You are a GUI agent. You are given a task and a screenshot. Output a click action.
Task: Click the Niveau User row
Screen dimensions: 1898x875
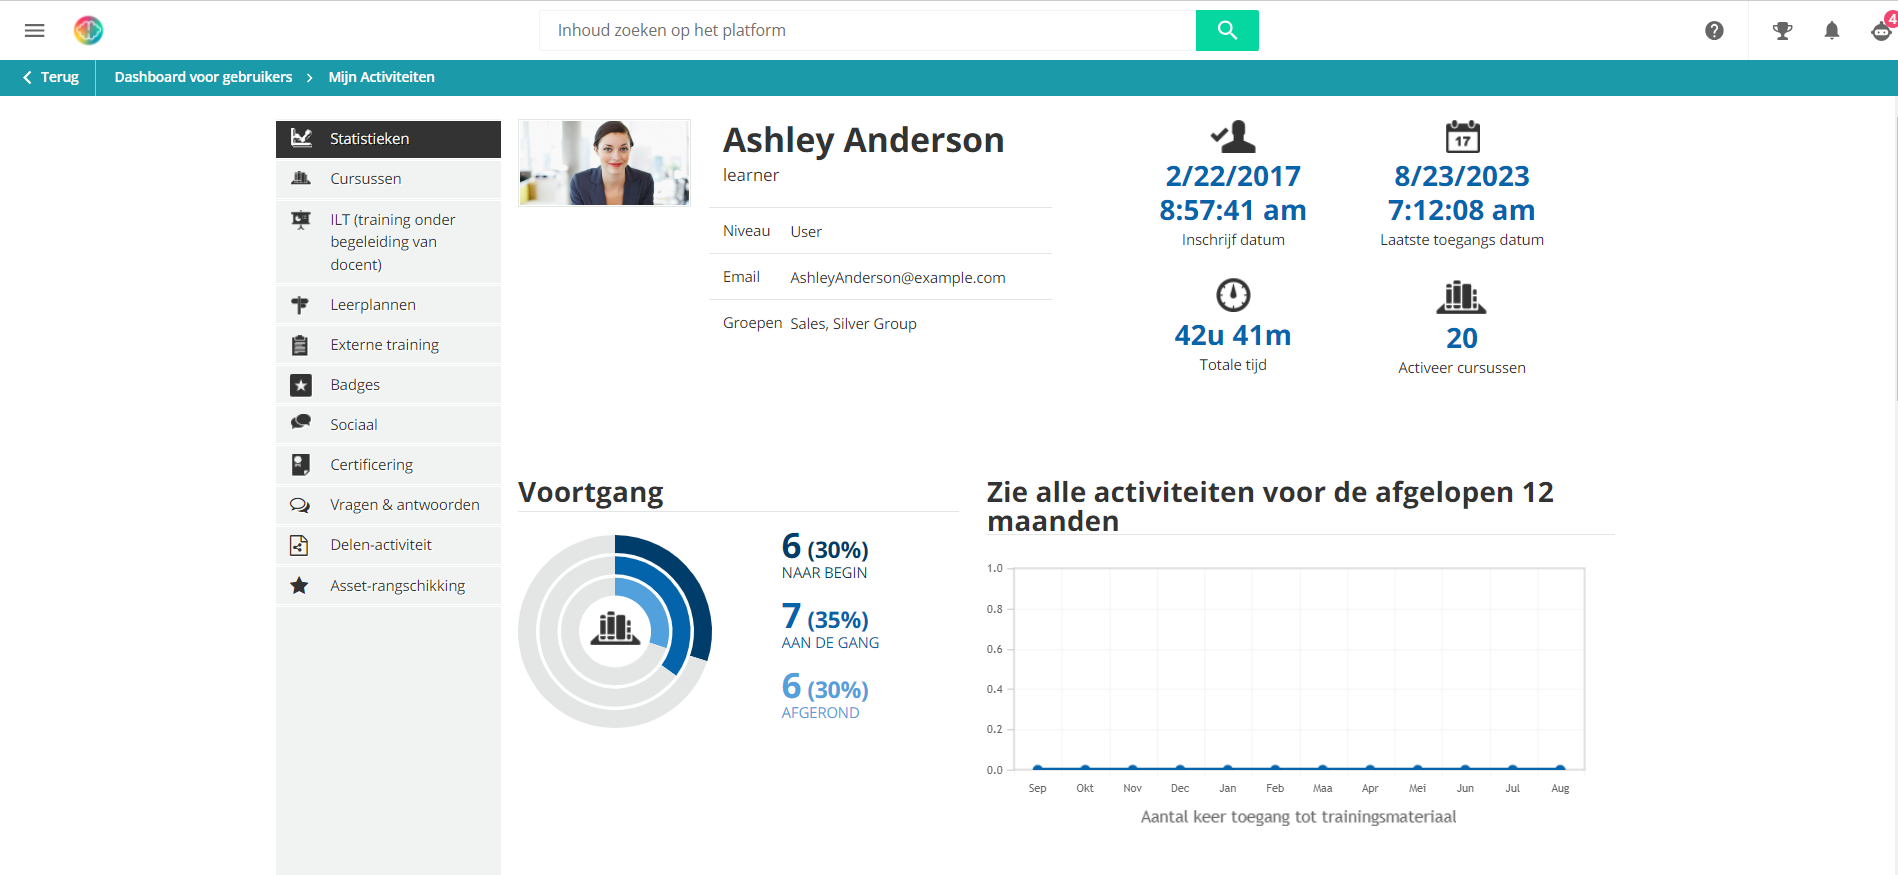coord(880,231)
